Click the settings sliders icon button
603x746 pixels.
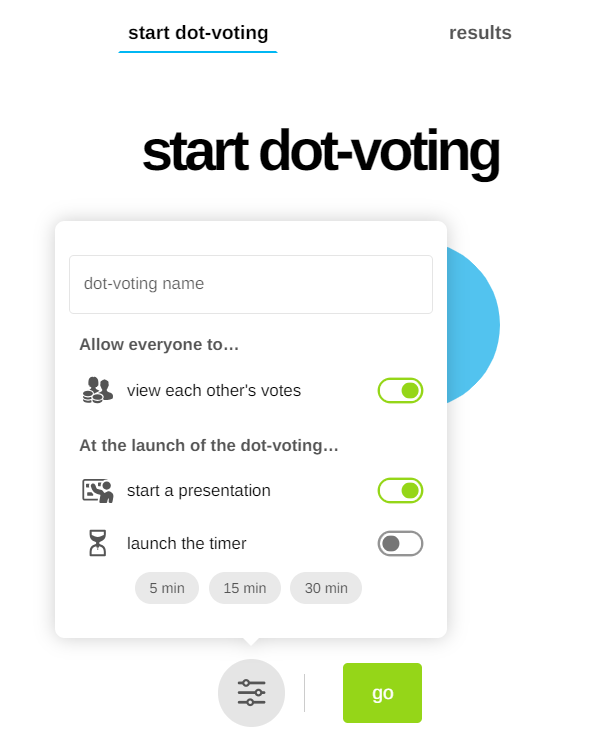(x=251, y=692)
